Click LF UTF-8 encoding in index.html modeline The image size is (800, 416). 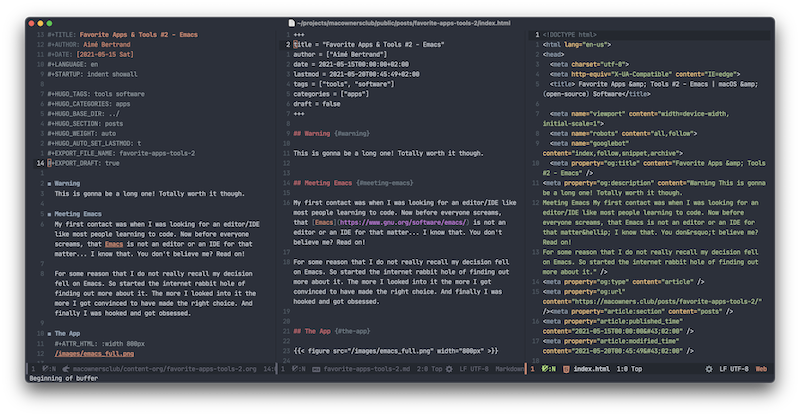pyautogui.click(x=734, y=369)
